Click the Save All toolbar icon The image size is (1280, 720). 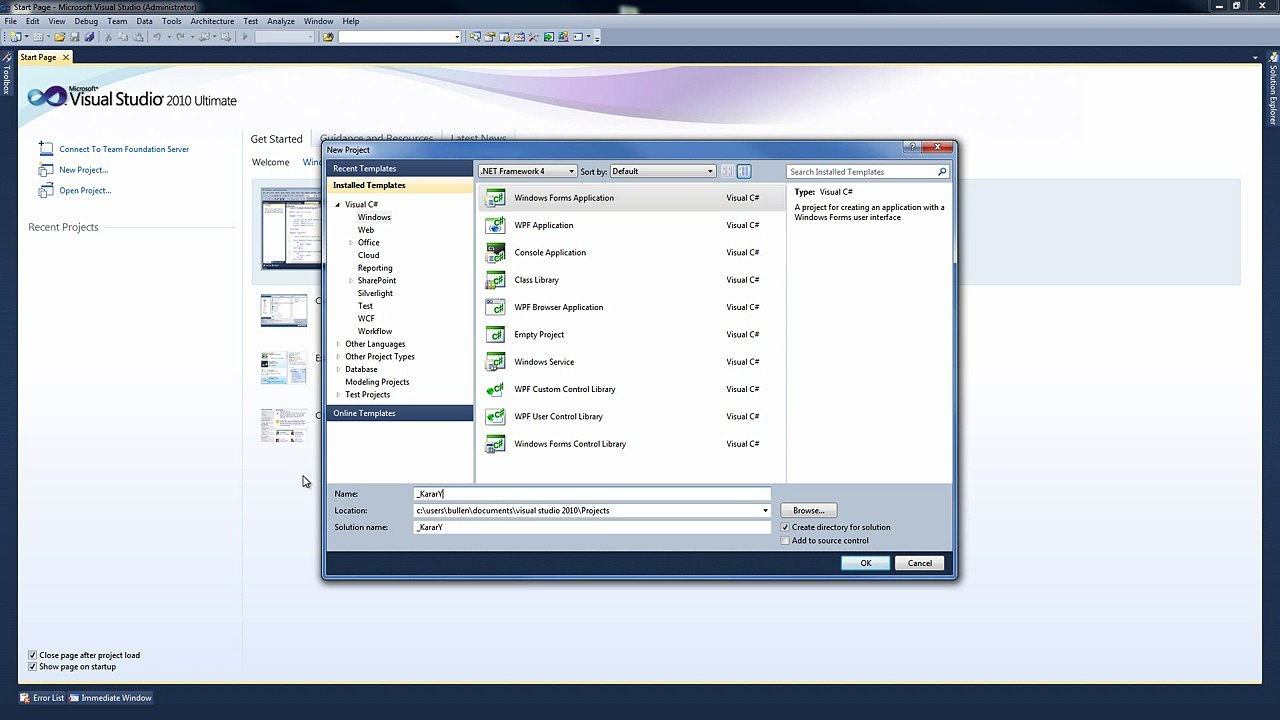click(89, 37)
